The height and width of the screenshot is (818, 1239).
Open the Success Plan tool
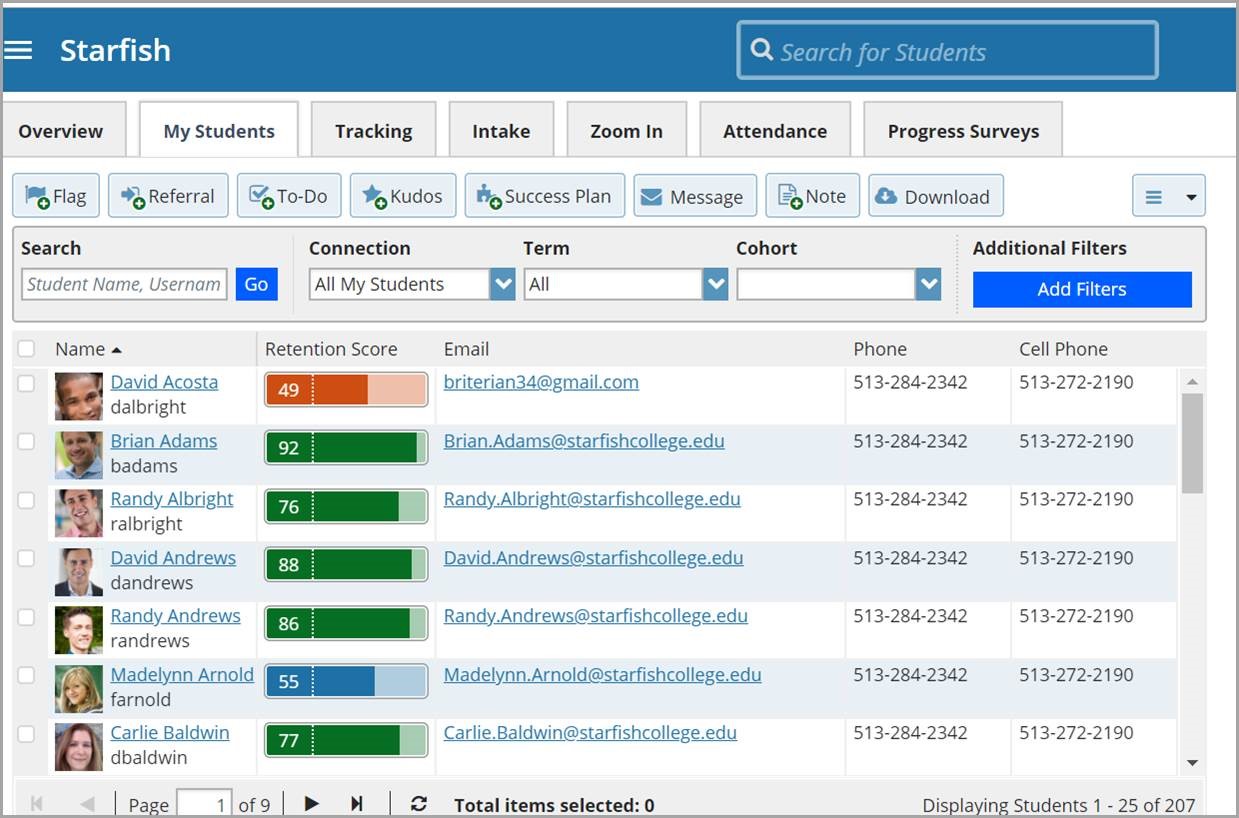tap(544, 196)
